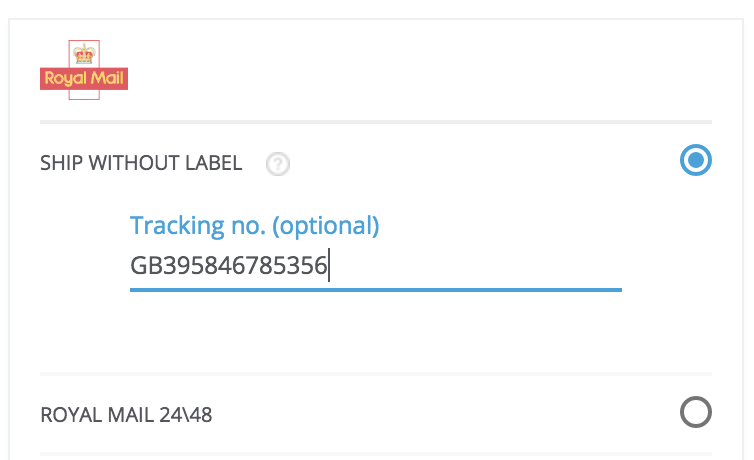Click the GB prefix of the tracking number
This screenshot has width=754, height=460.
146,266
